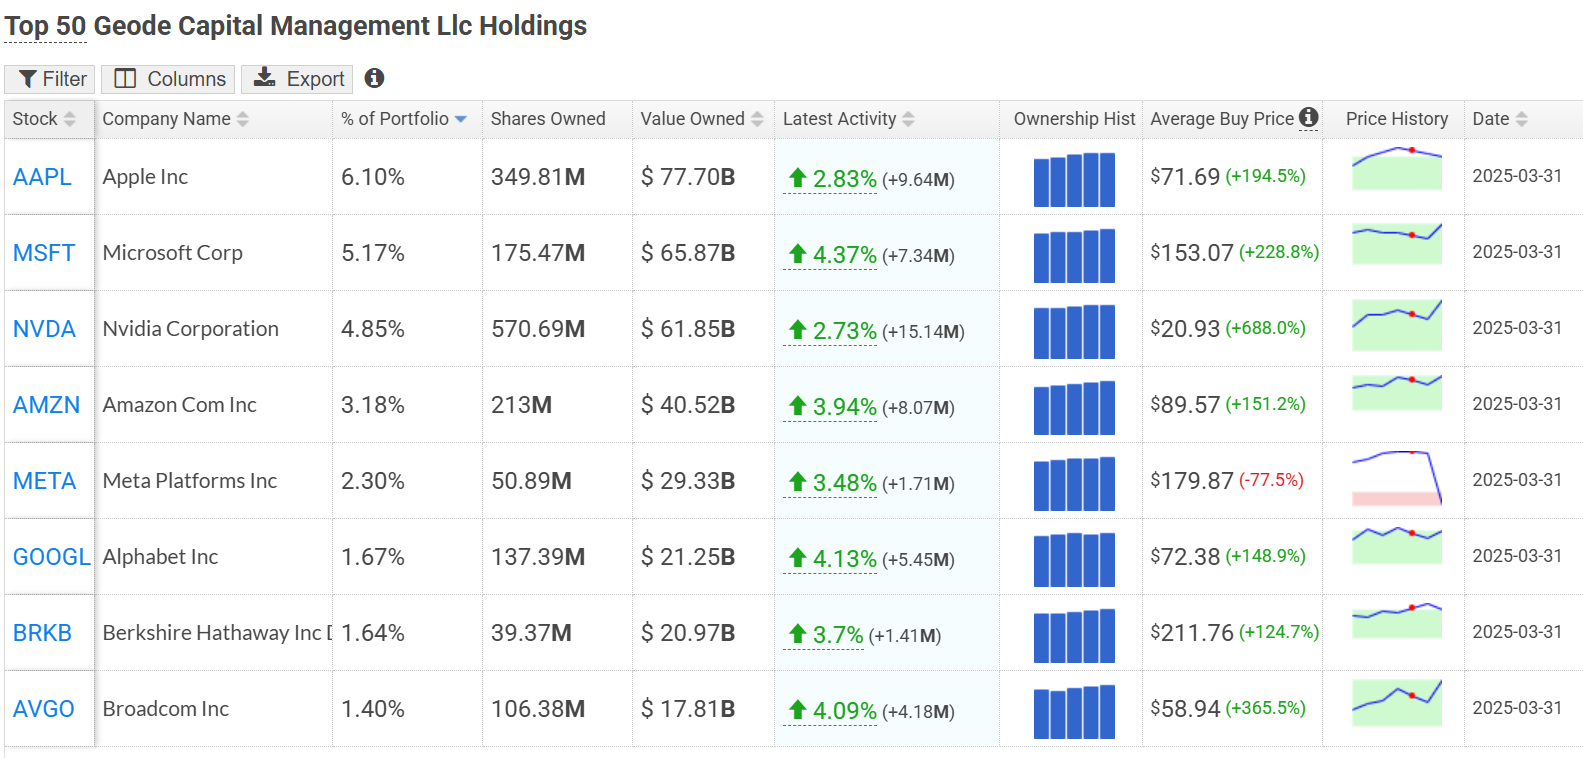Open the META stock link
1583x758 pixels.
44,481
